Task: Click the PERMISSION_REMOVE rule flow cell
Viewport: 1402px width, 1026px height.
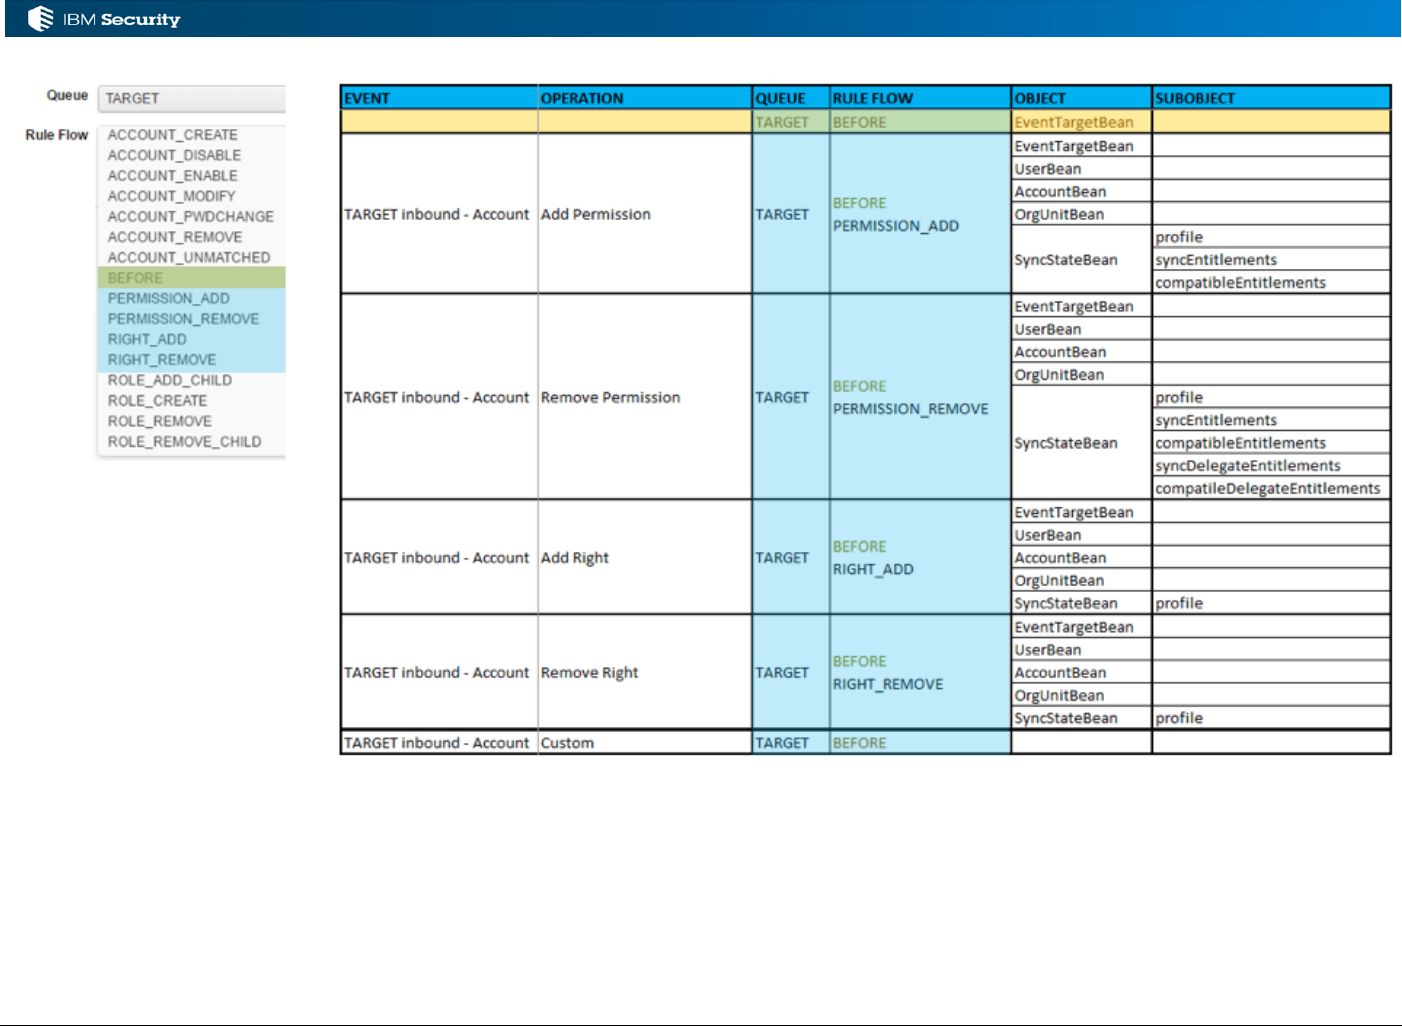Action: click(x=920, y=397)
